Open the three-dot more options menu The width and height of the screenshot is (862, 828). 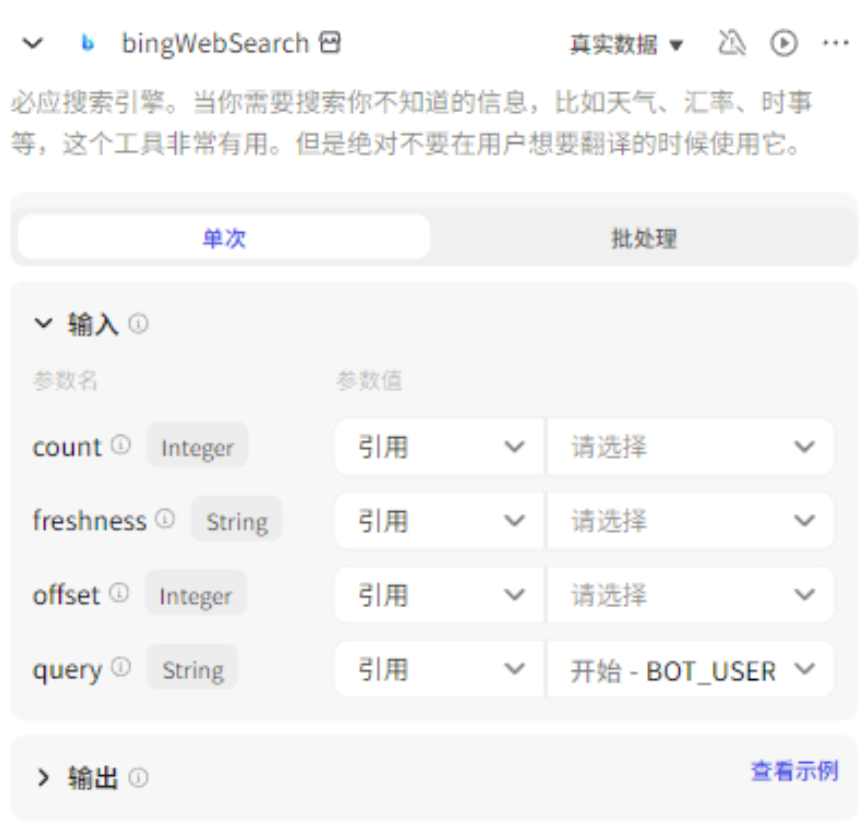835,43
